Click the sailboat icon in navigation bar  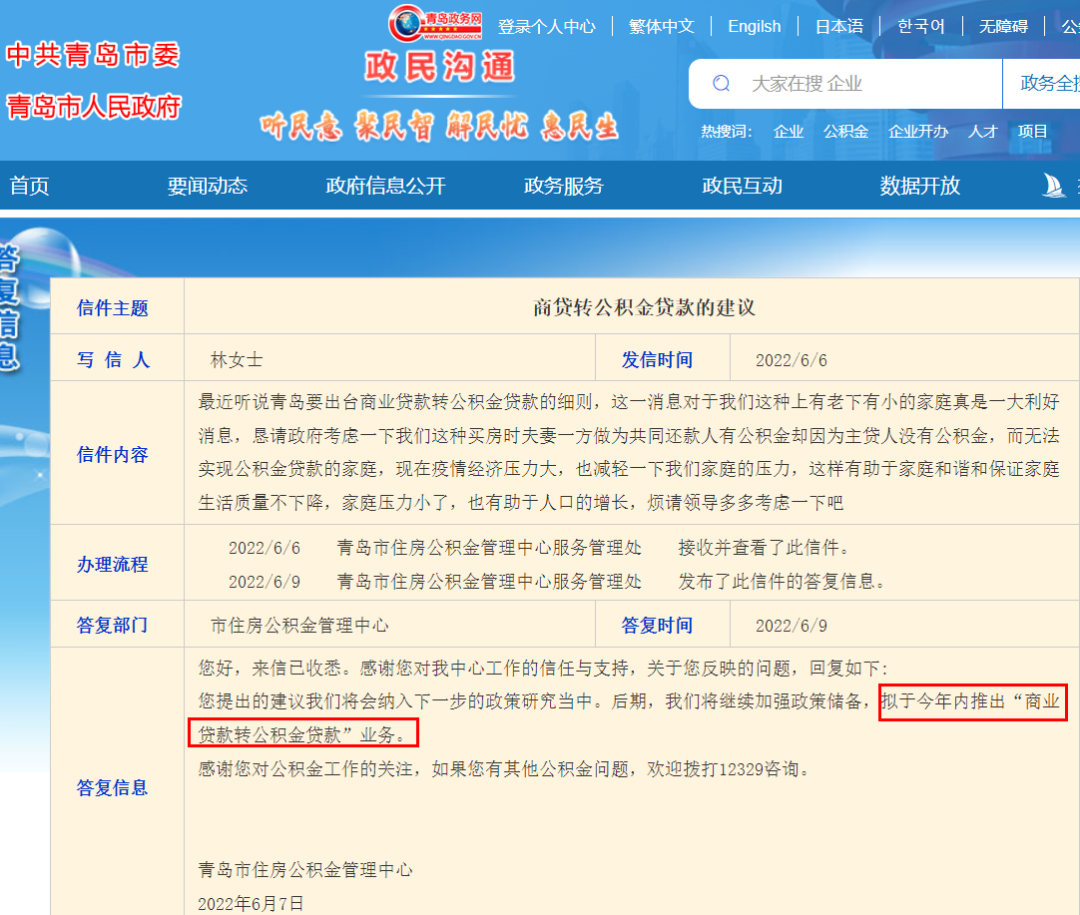pyautogui.click(x=1054, y=185)
